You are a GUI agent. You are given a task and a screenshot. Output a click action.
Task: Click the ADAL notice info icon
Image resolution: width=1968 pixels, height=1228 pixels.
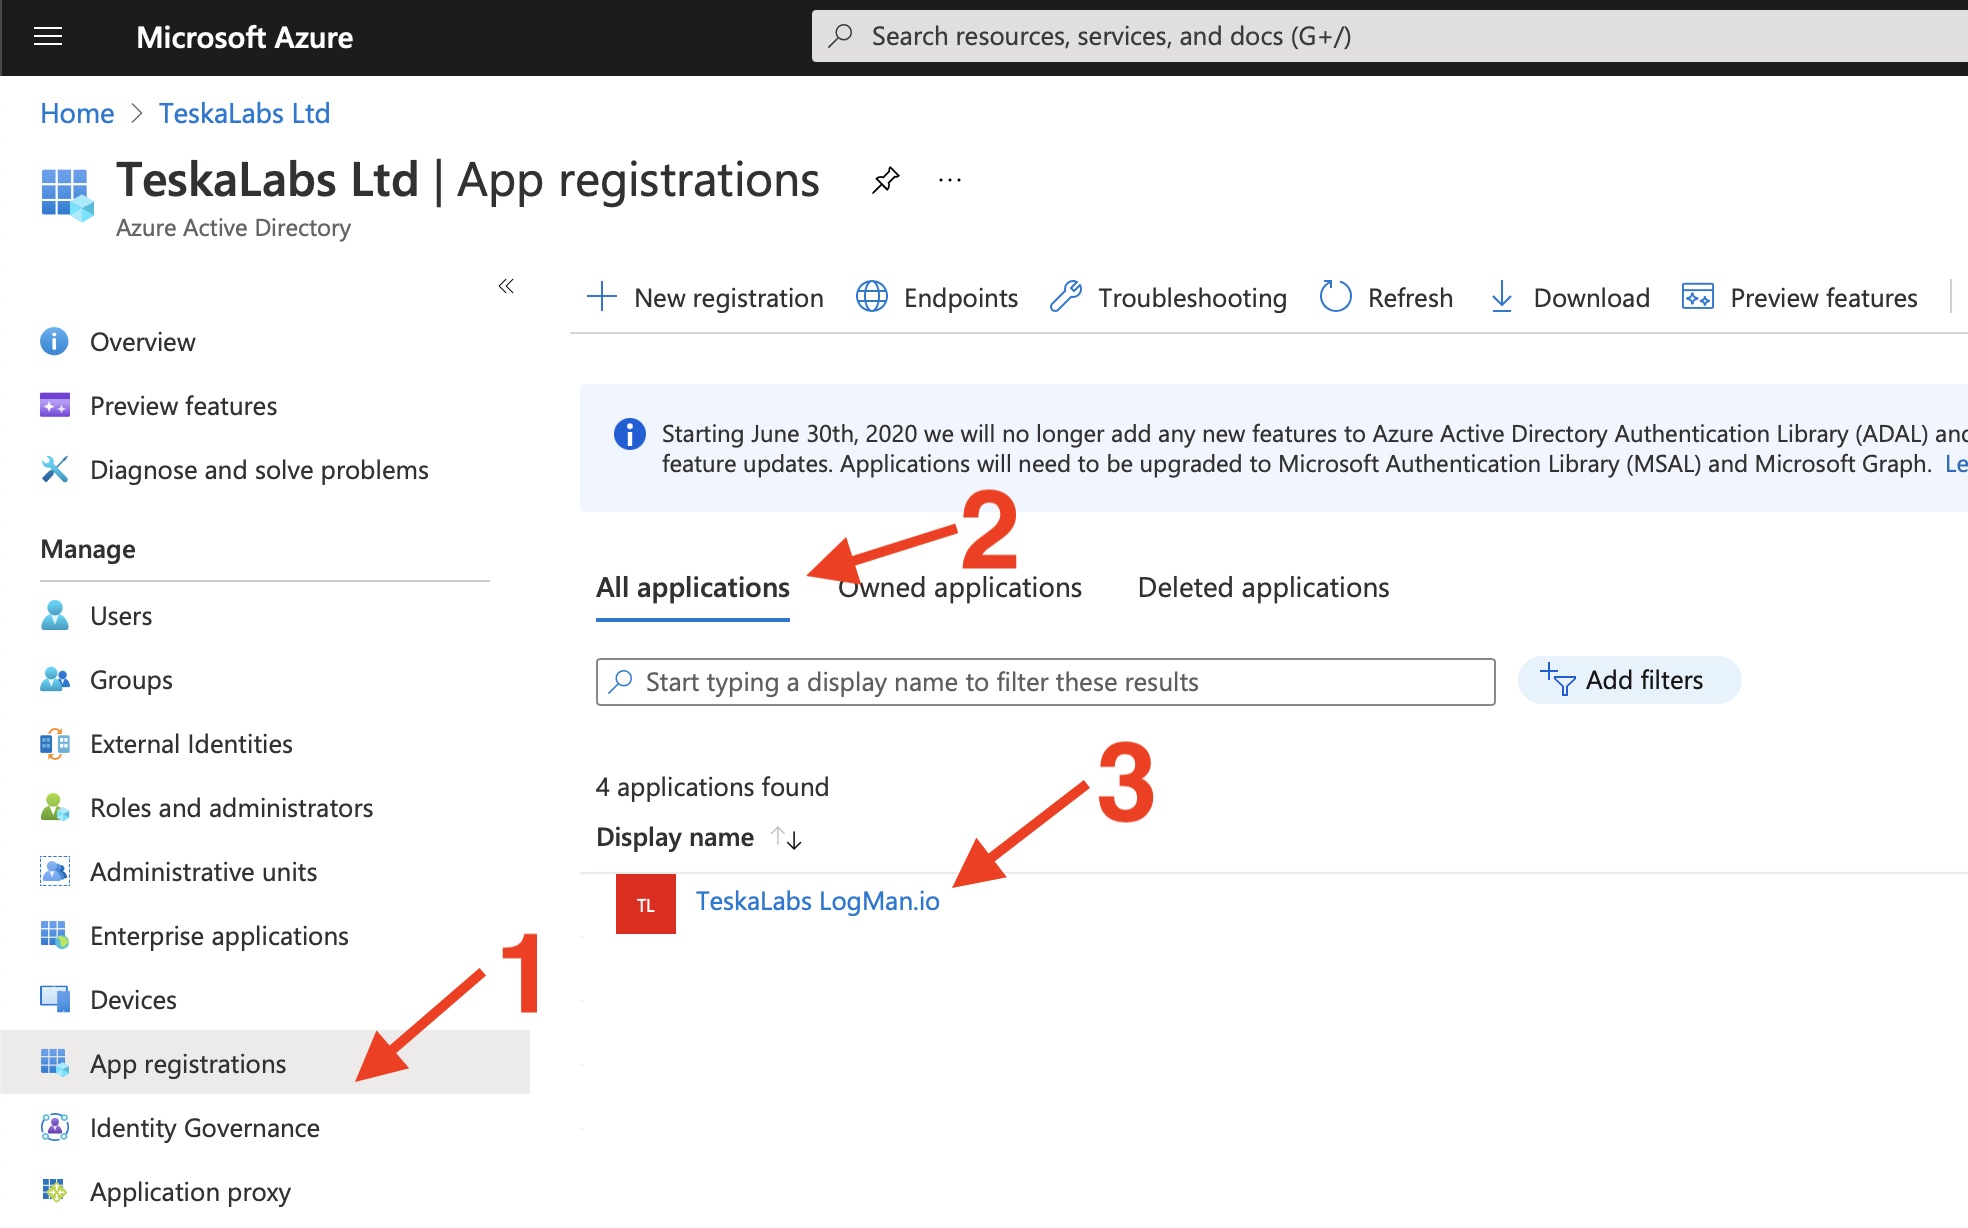point(630,434)
